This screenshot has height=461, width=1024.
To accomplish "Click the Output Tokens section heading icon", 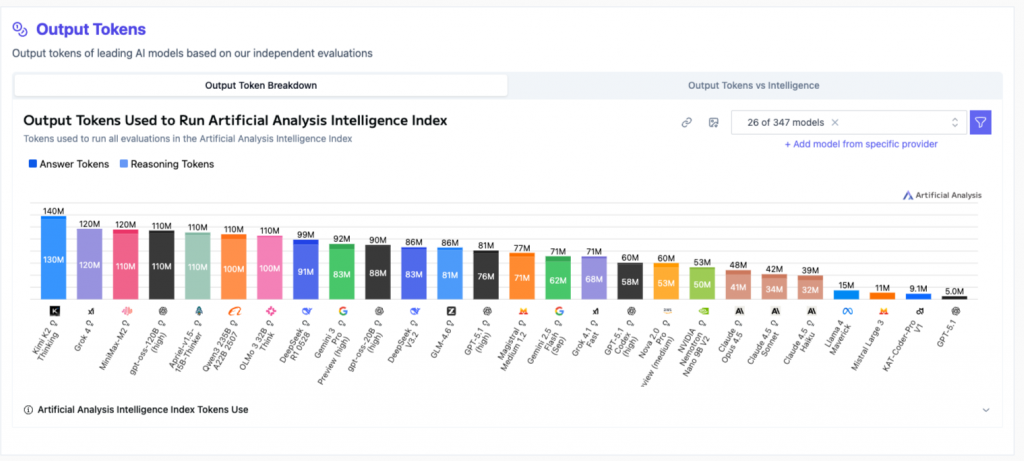I will click(19, 30).
